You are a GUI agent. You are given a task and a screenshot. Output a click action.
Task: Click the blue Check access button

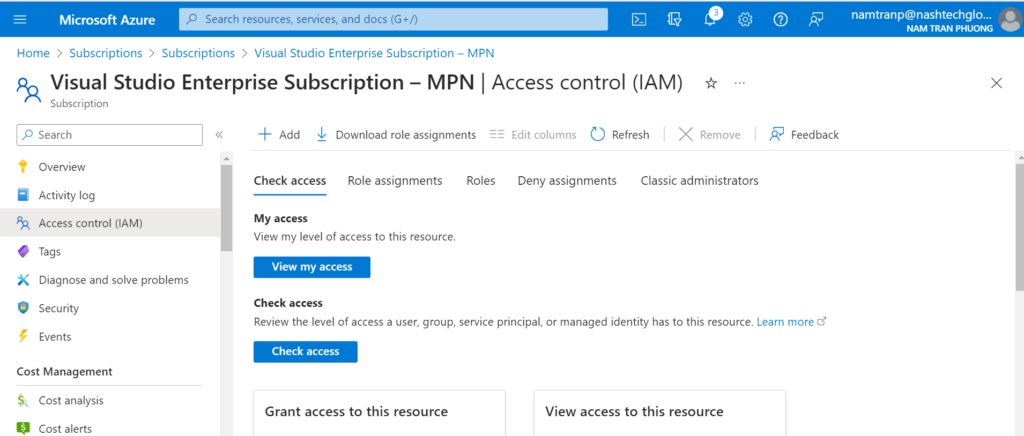(305, 352)
